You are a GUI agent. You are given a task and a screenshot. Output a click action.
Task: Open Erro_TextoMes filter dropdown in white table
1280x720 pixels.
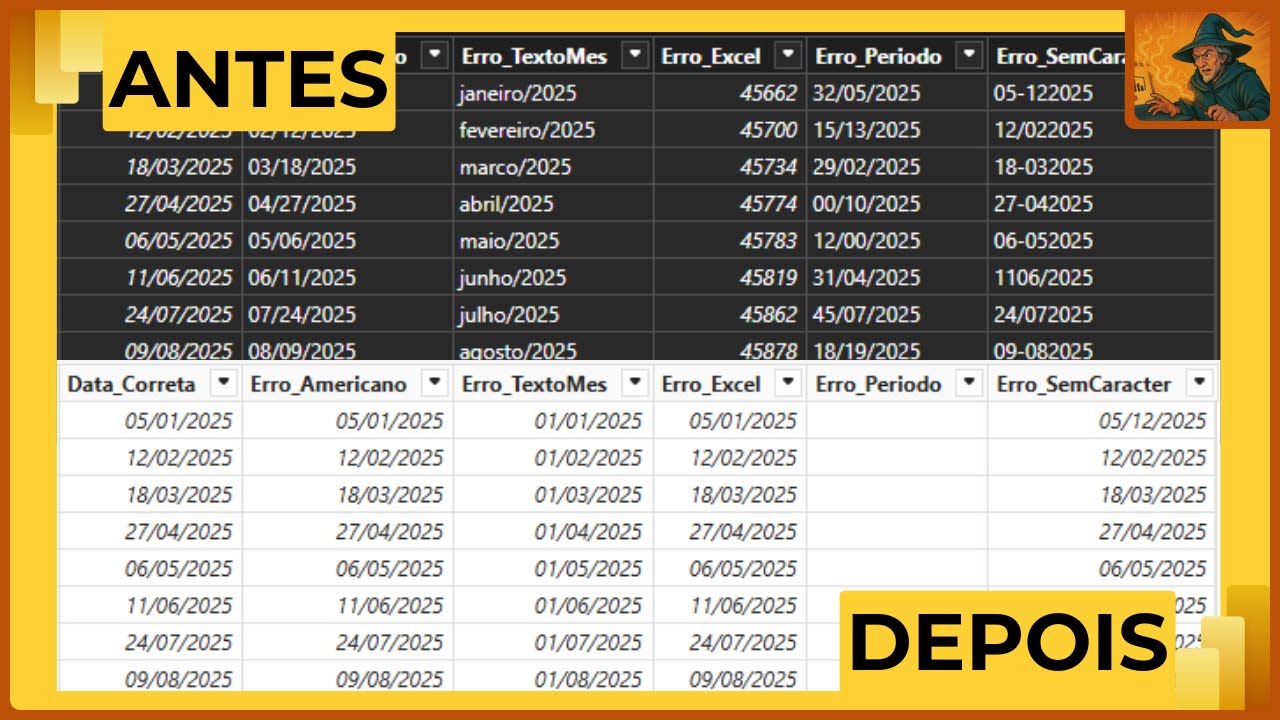pos(634,383)
